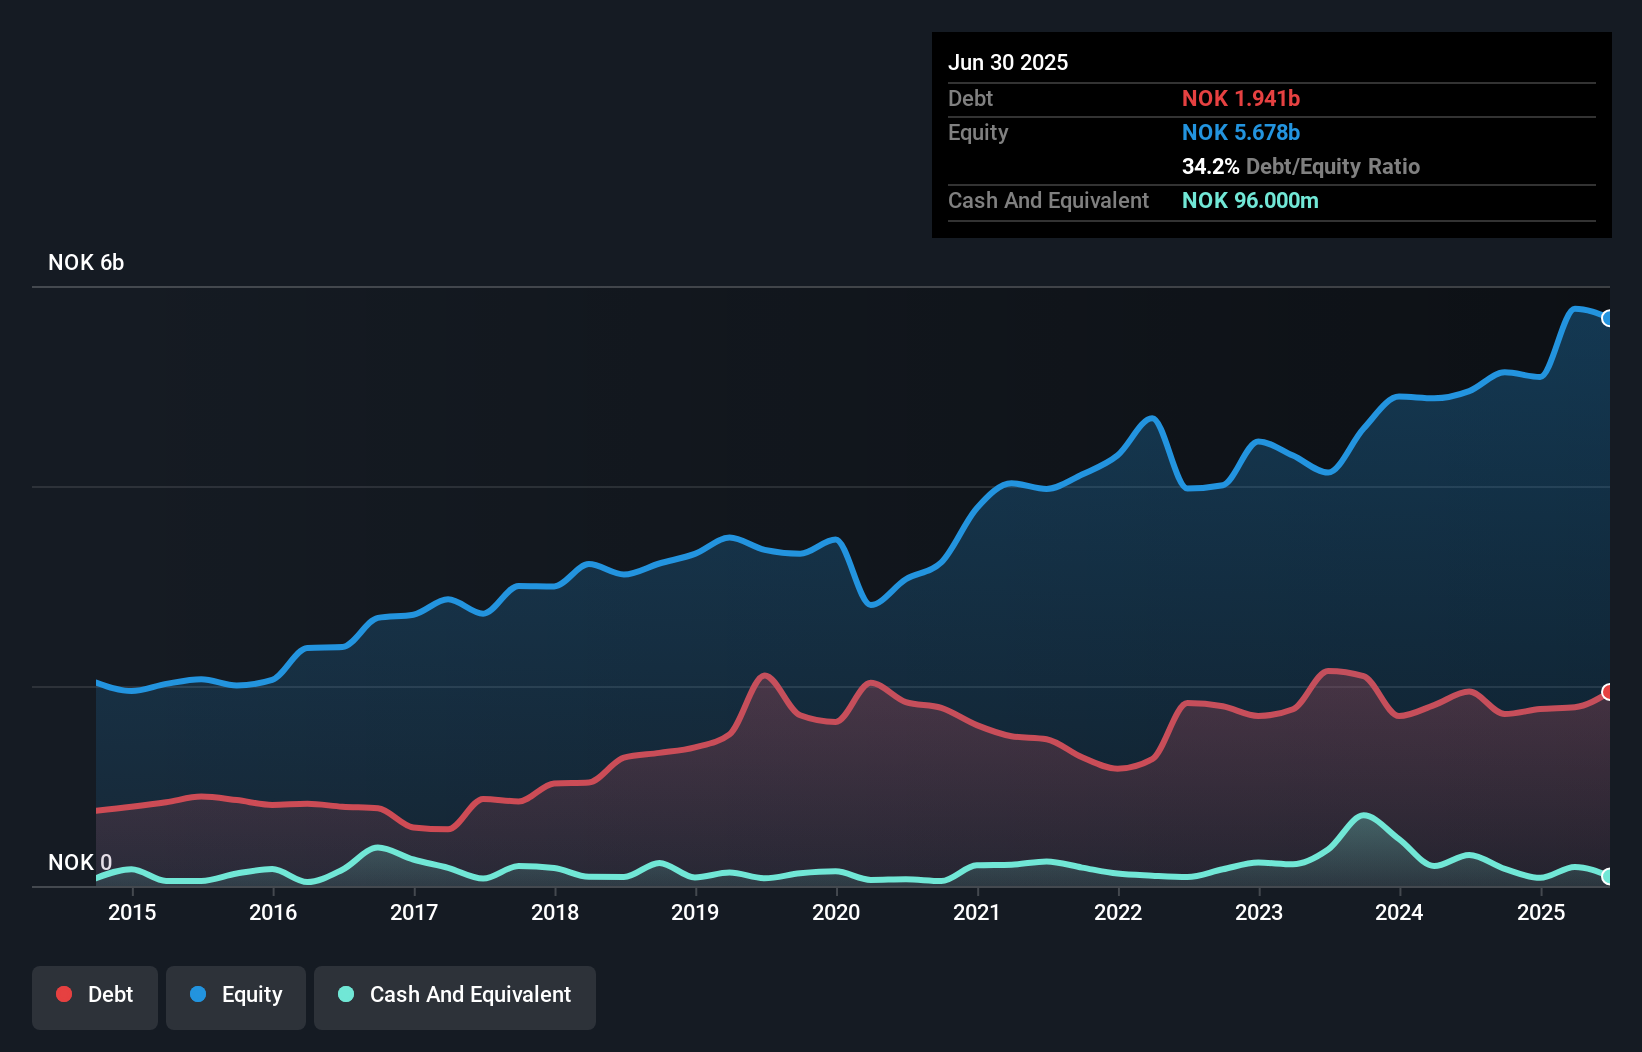The image size is (1642, 1052).
Task: Click the 2015 x-axis label
Action: pyautogui.click(x=132, y=912)
